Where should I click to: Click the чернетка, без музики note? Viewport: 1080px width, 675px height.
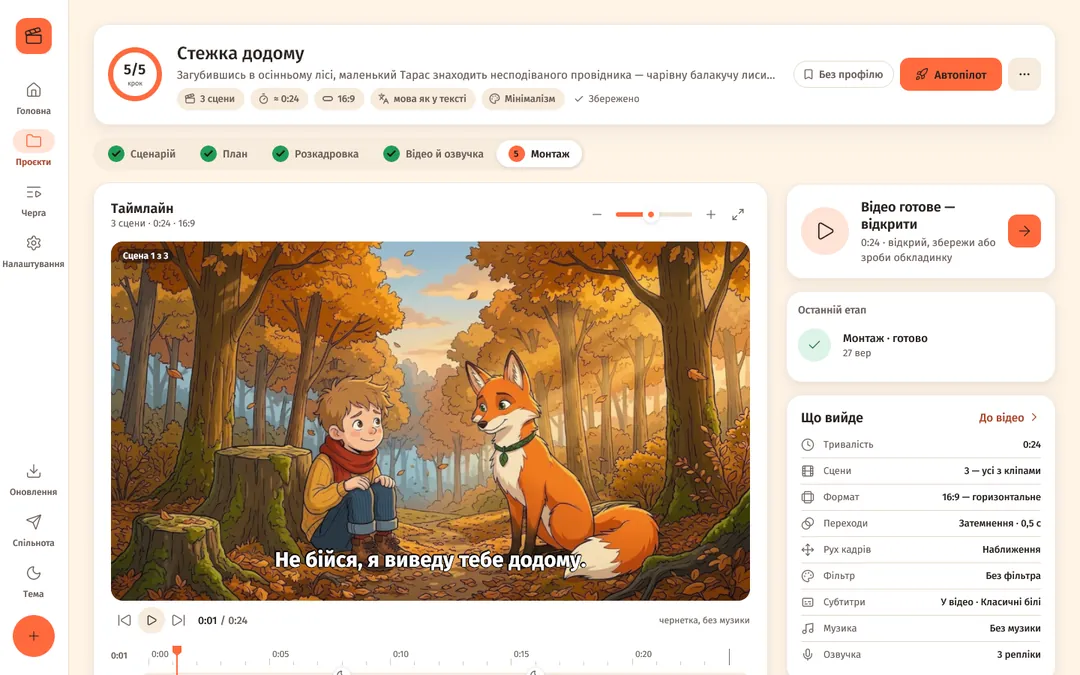[704, 620]
